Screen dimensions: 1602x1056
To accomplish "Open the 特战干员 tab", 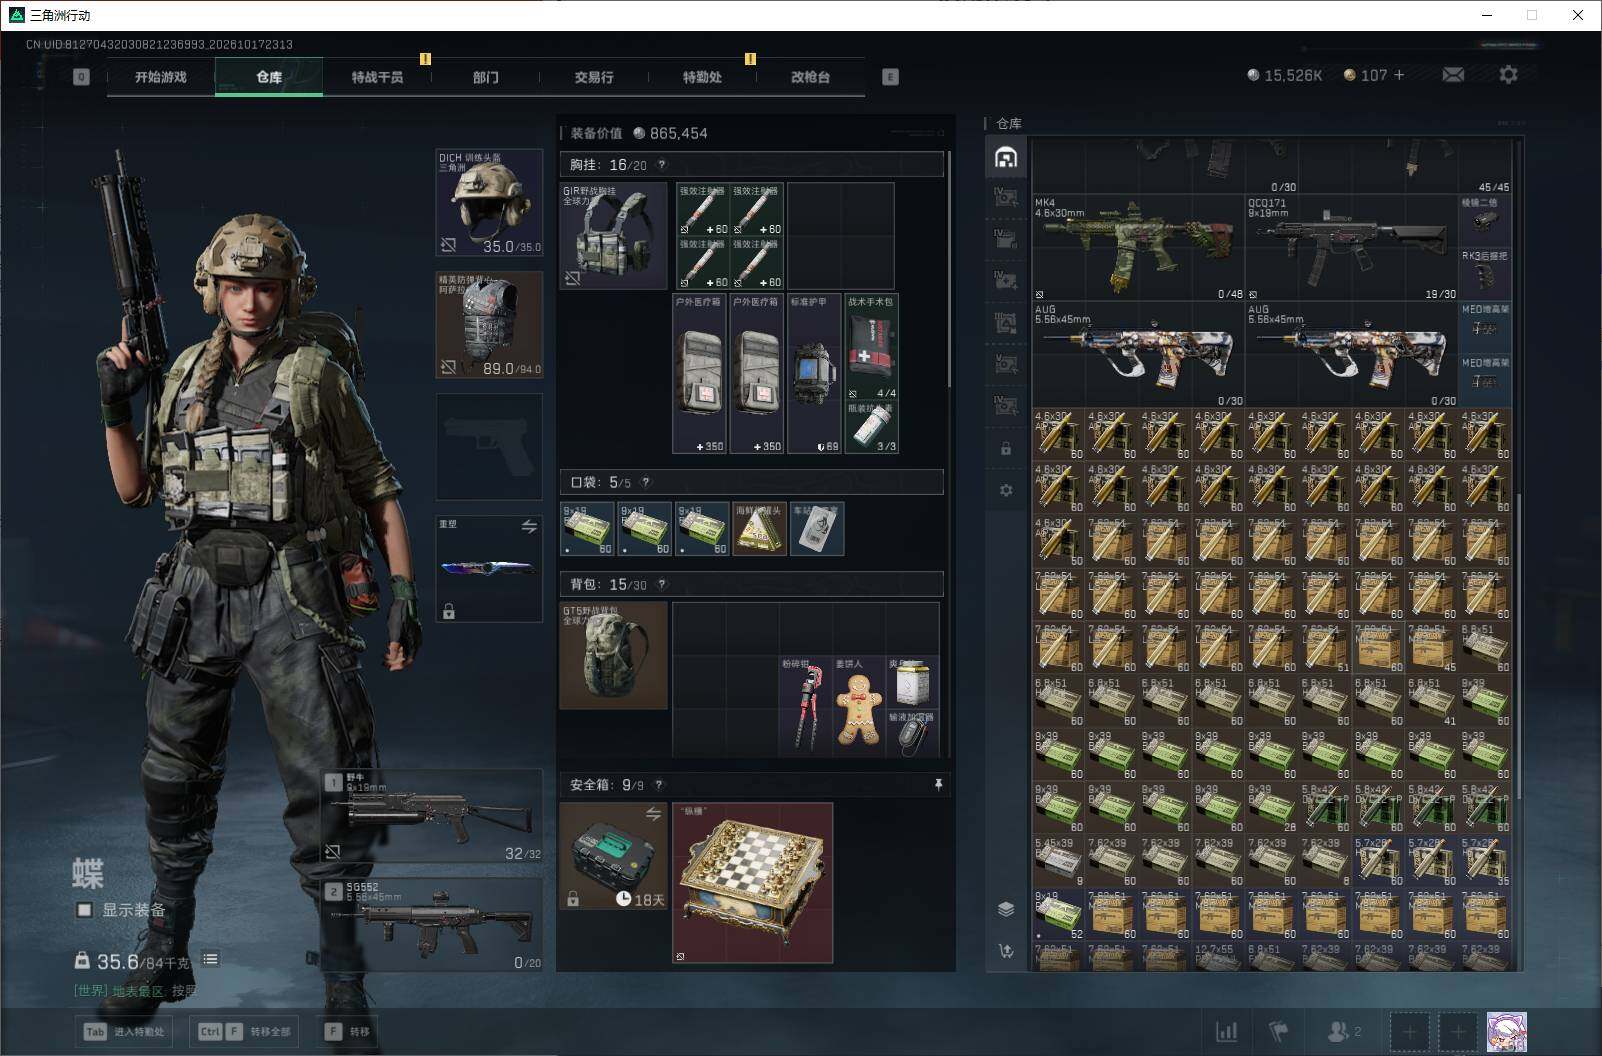I will [377, 77].
